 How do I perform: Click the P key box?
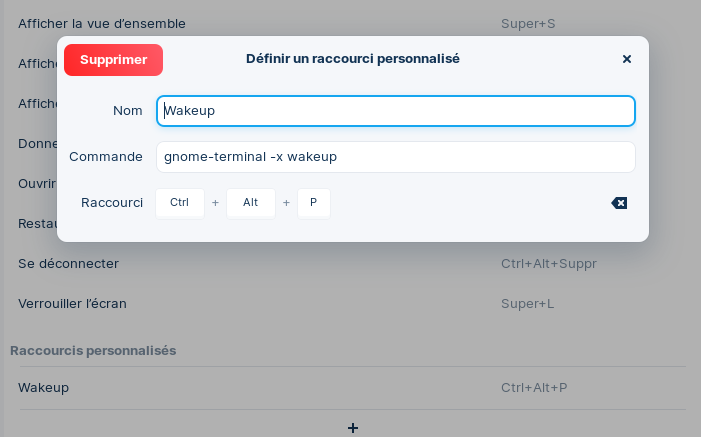click(313, 203)
